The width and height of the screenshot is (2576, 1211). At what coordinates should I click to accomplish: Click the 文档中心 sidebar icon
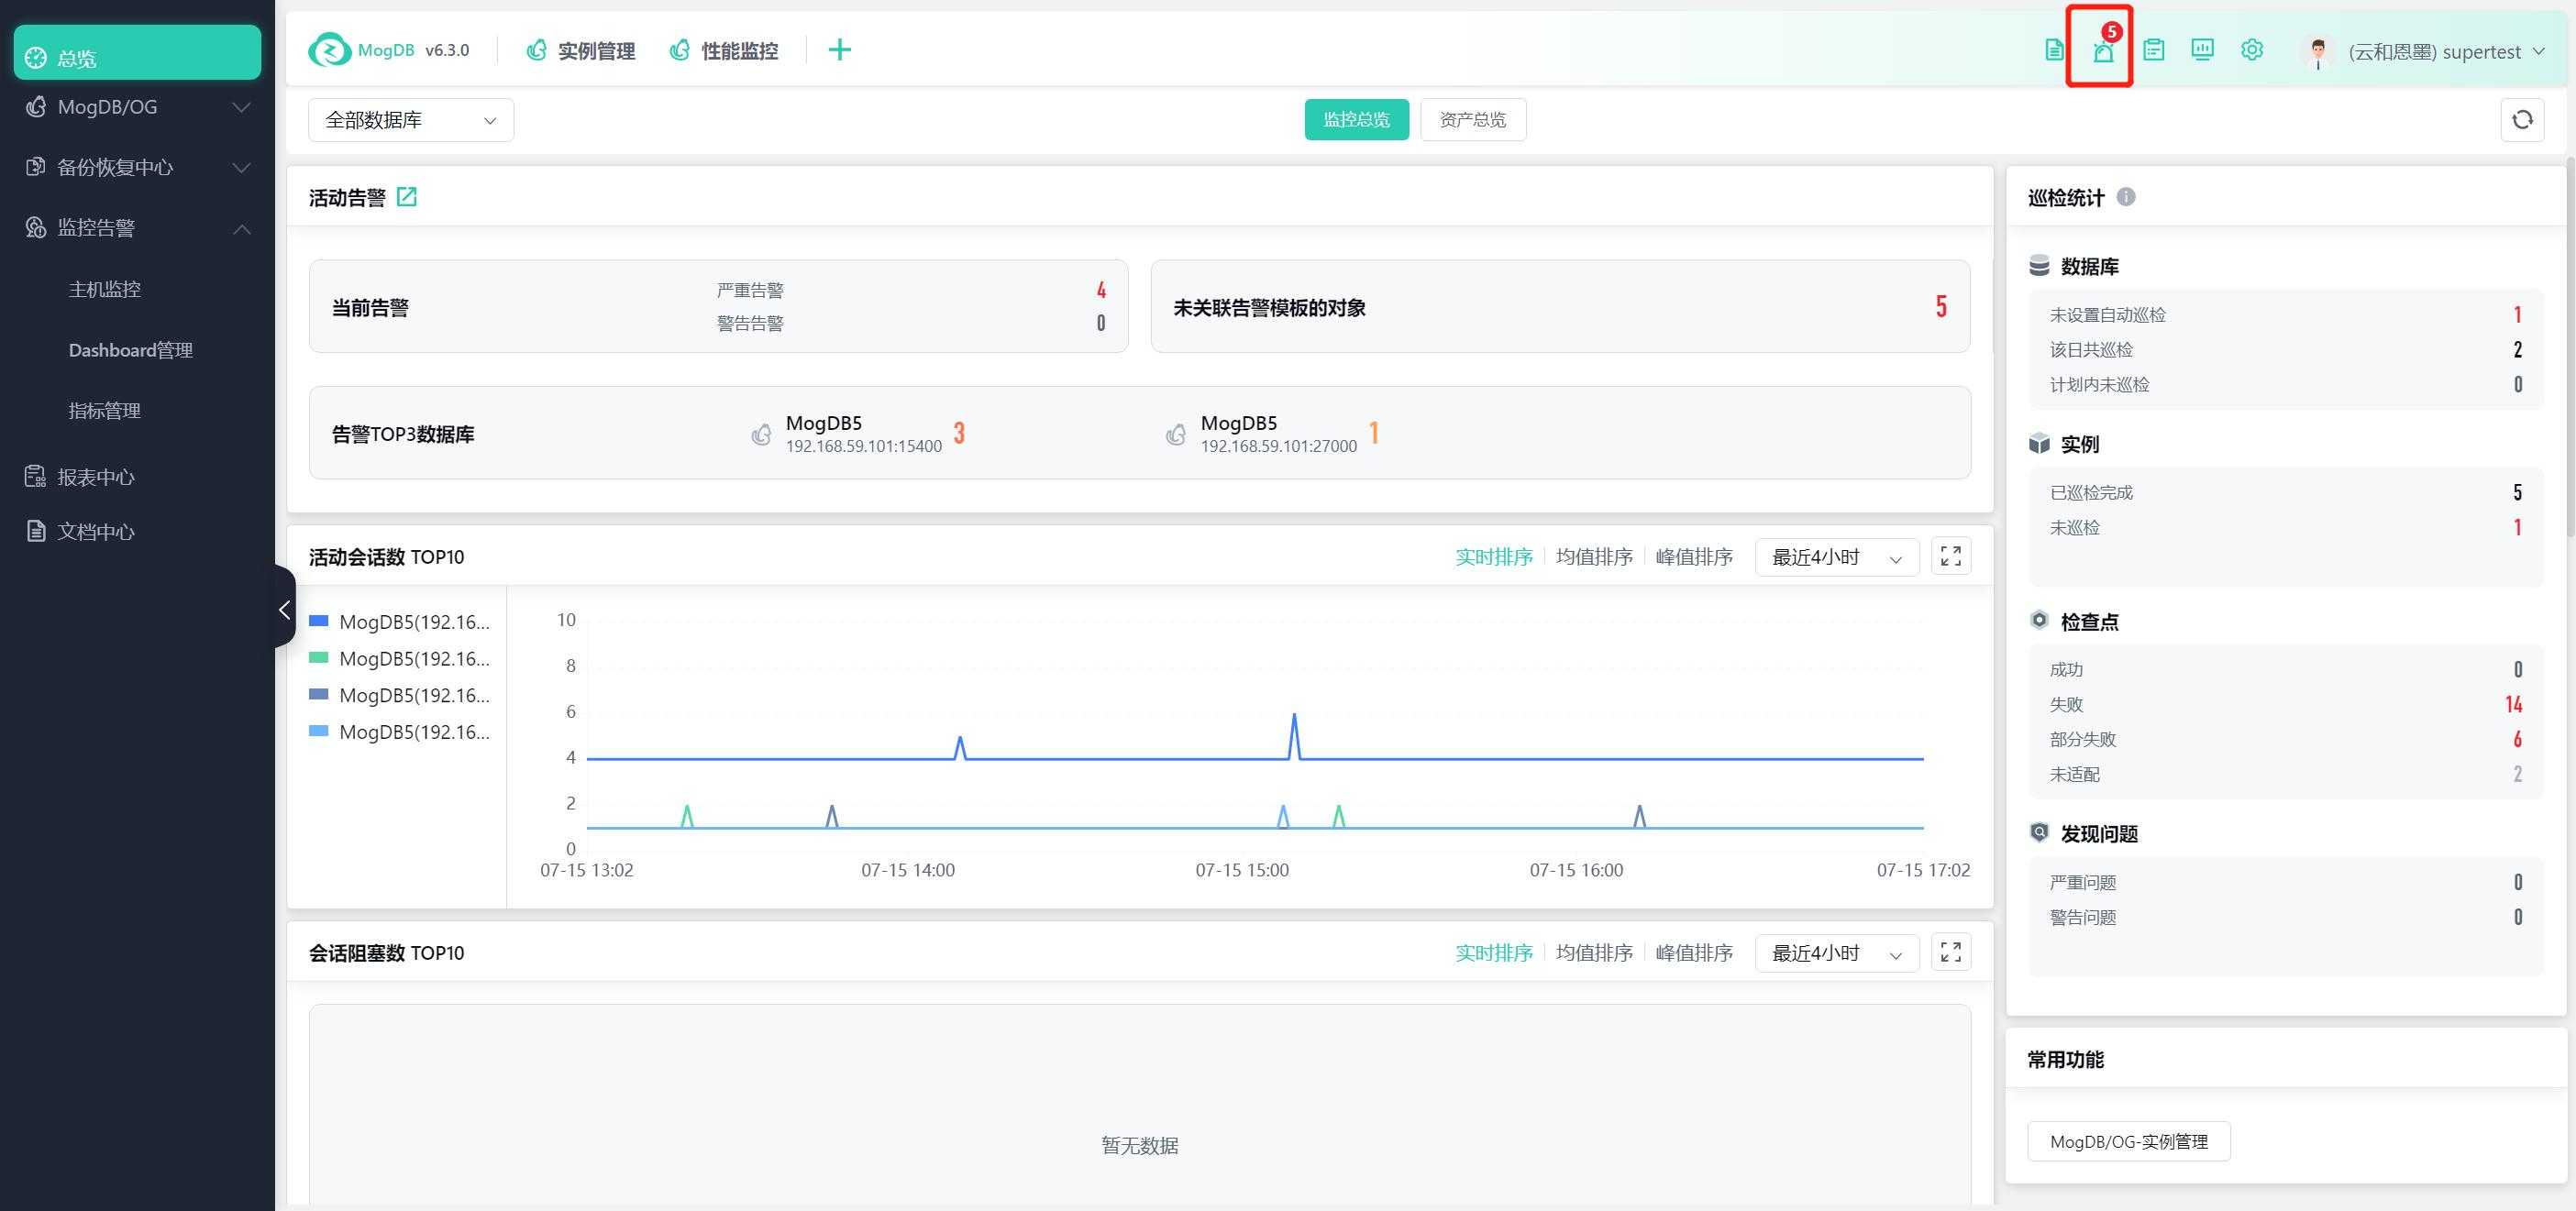(36, 531)
